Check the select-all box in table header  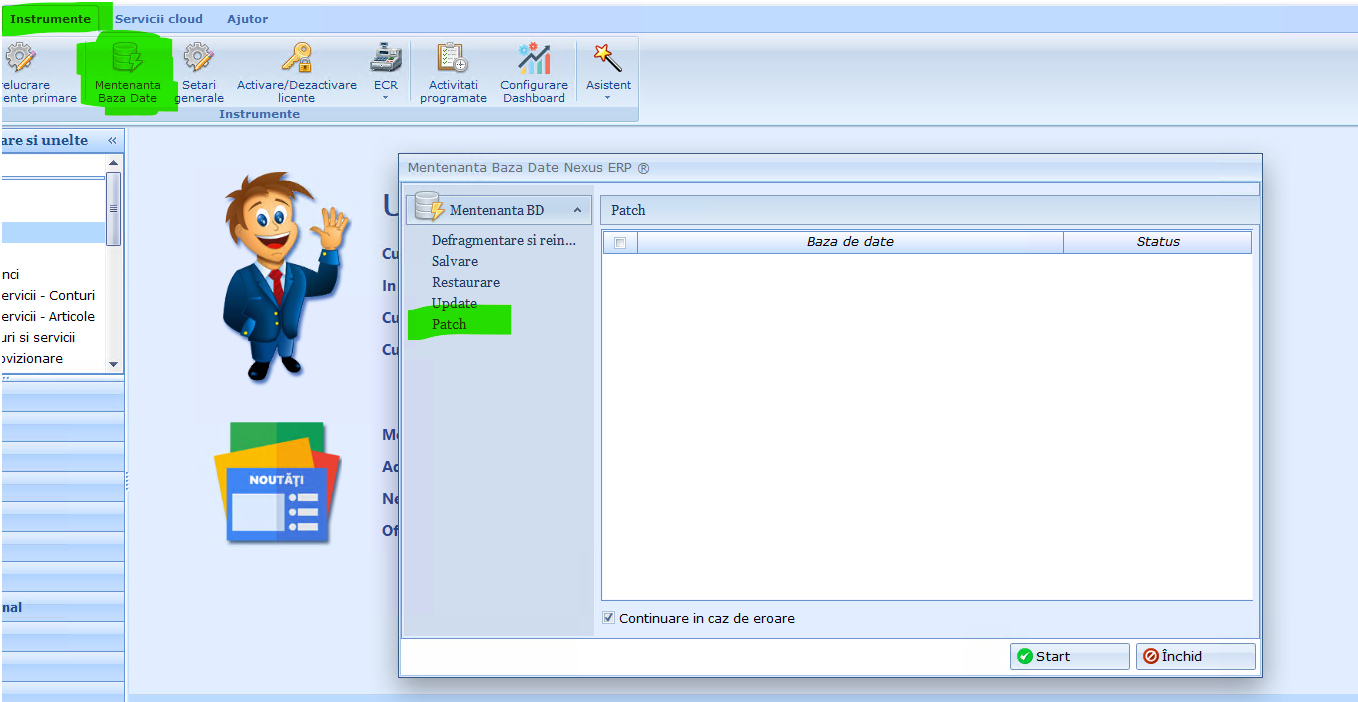tap(620, 242)
